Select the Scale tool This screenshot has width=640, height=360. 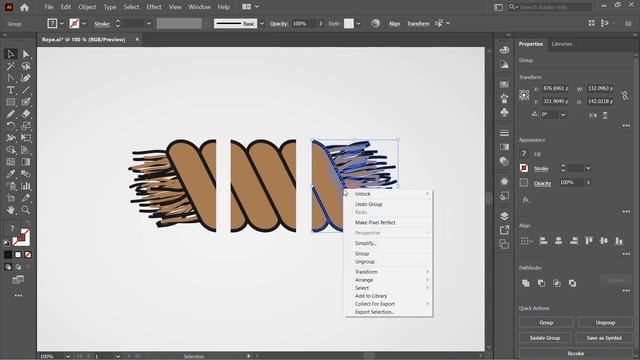tap(26, 126)
